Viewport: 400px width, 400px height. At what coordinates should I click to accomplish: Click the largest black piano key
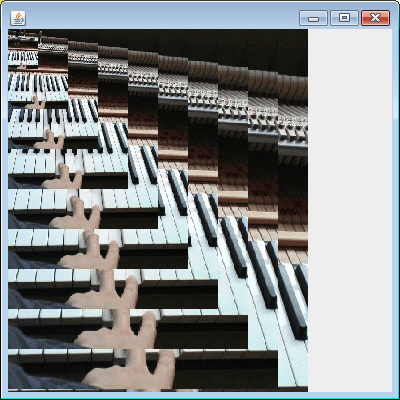[x=292, y=300]
